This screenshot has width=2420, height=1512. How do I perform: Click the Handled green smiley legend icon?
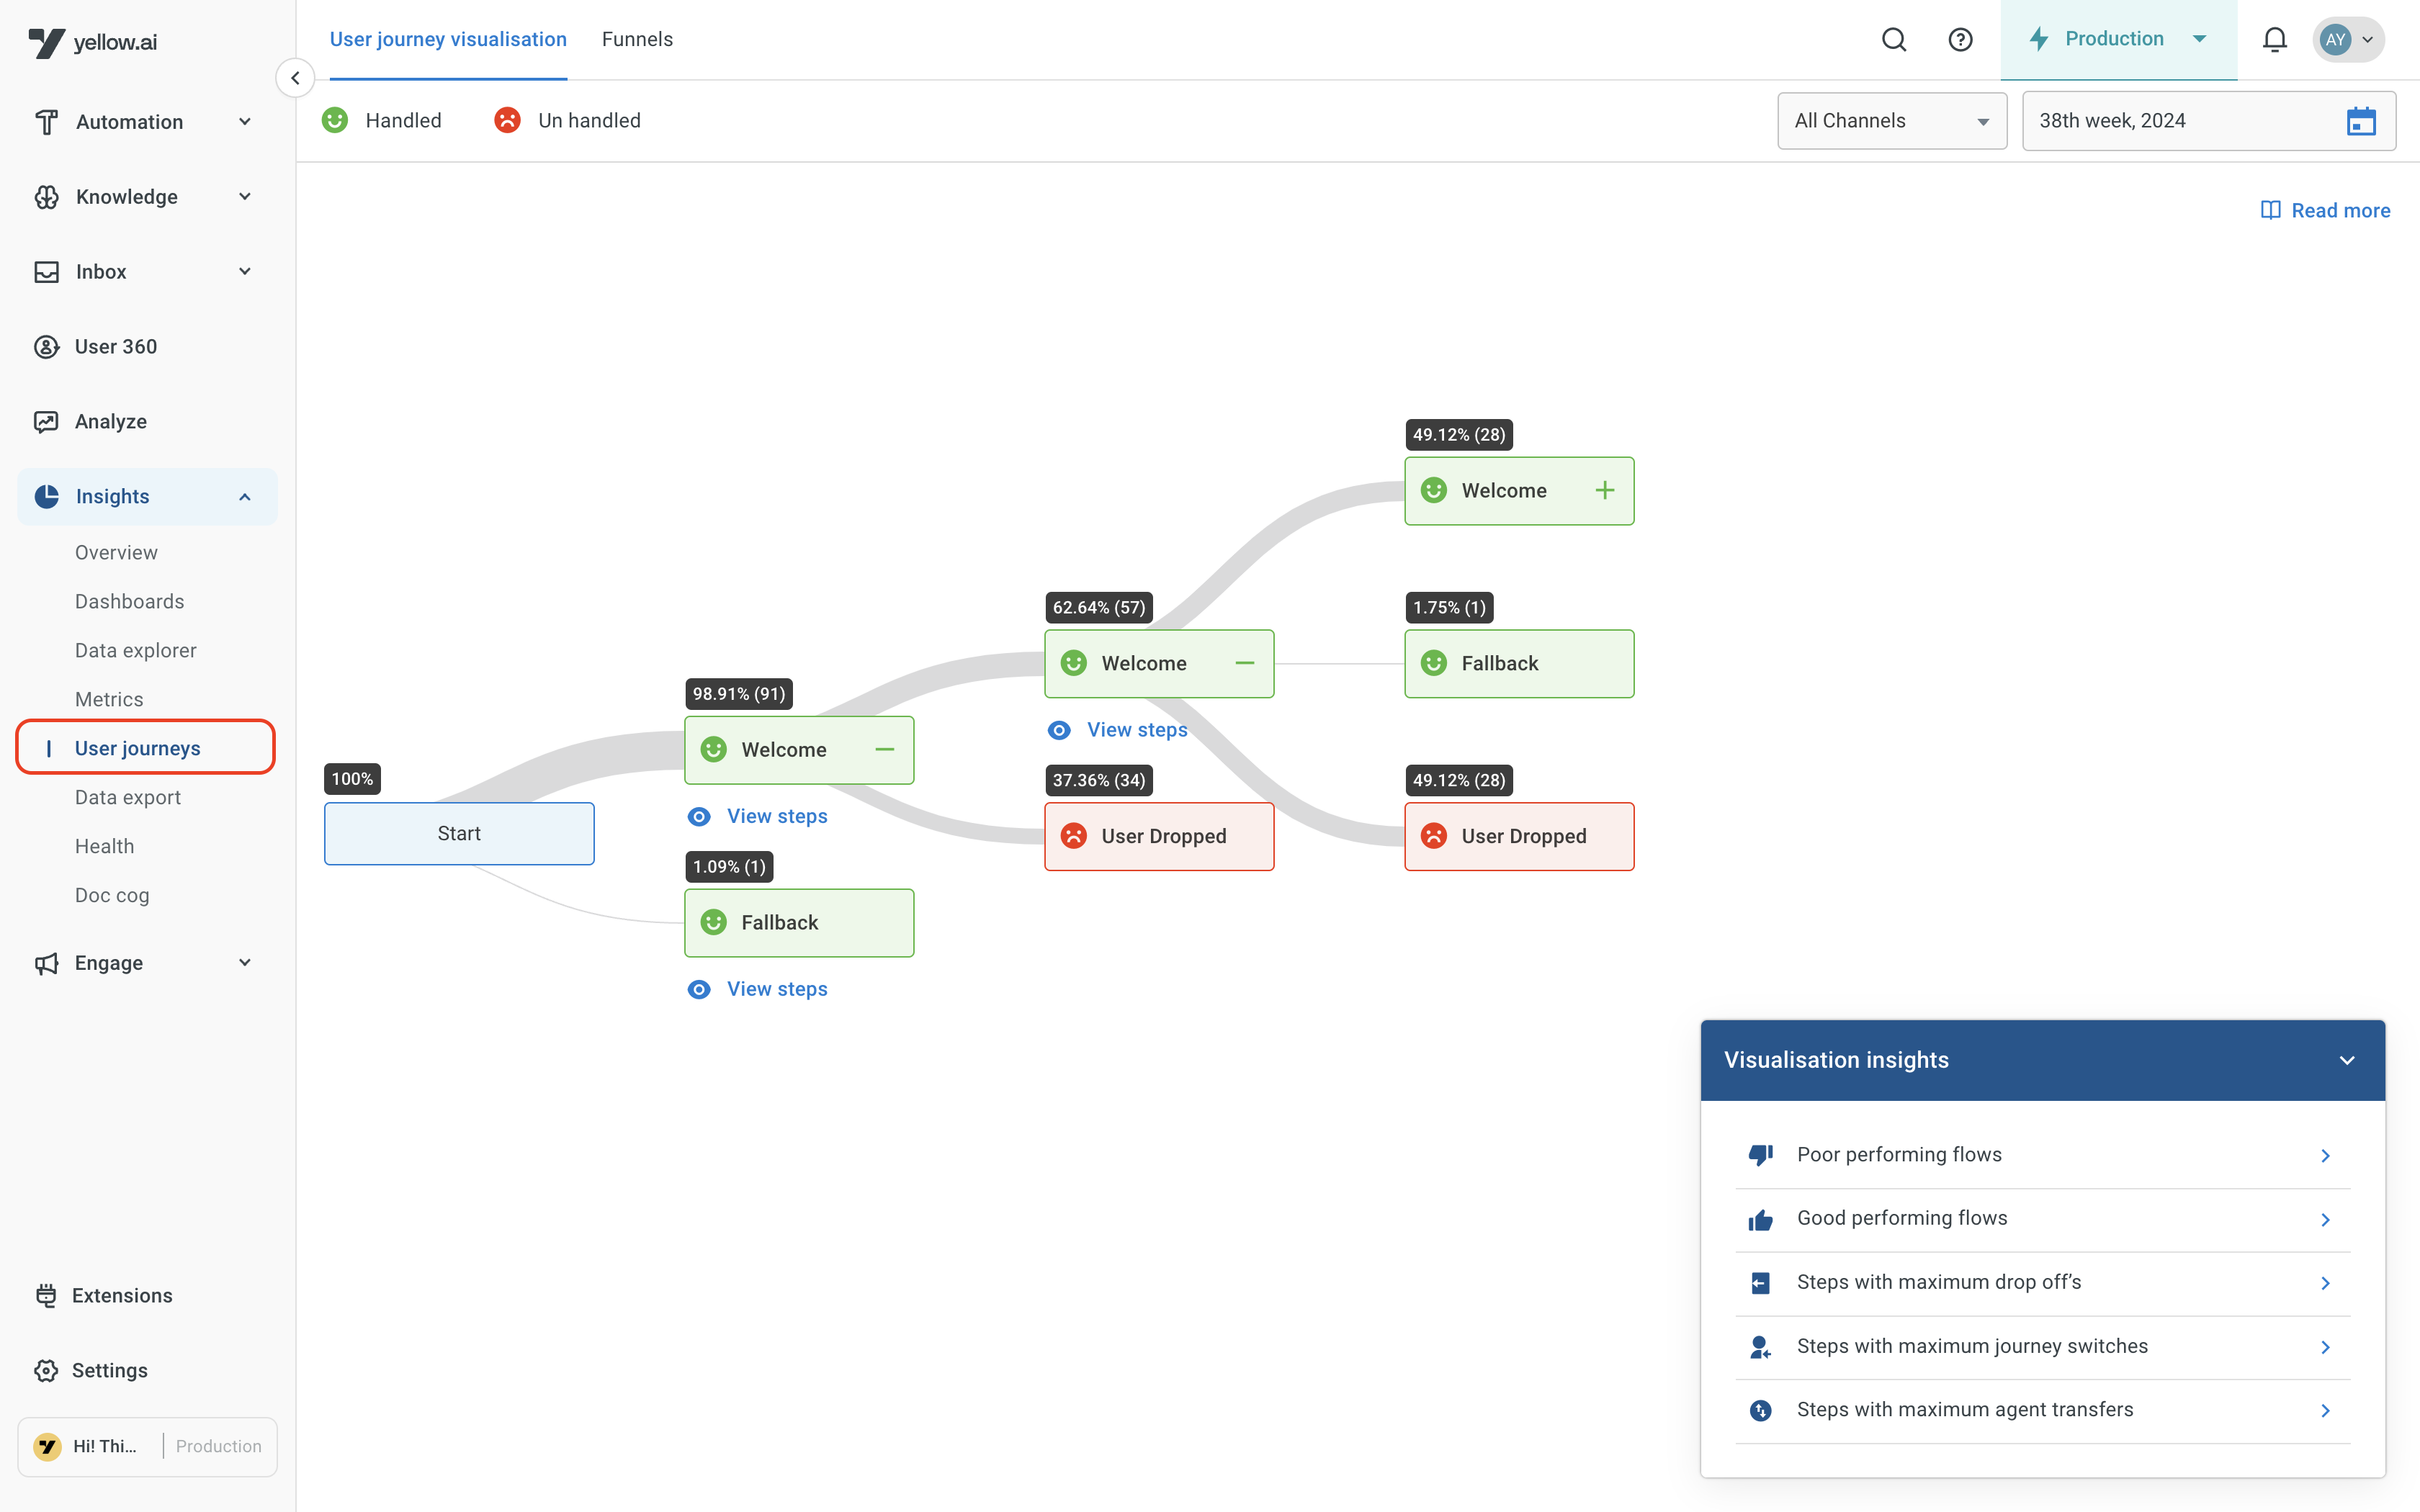[335, 120]
